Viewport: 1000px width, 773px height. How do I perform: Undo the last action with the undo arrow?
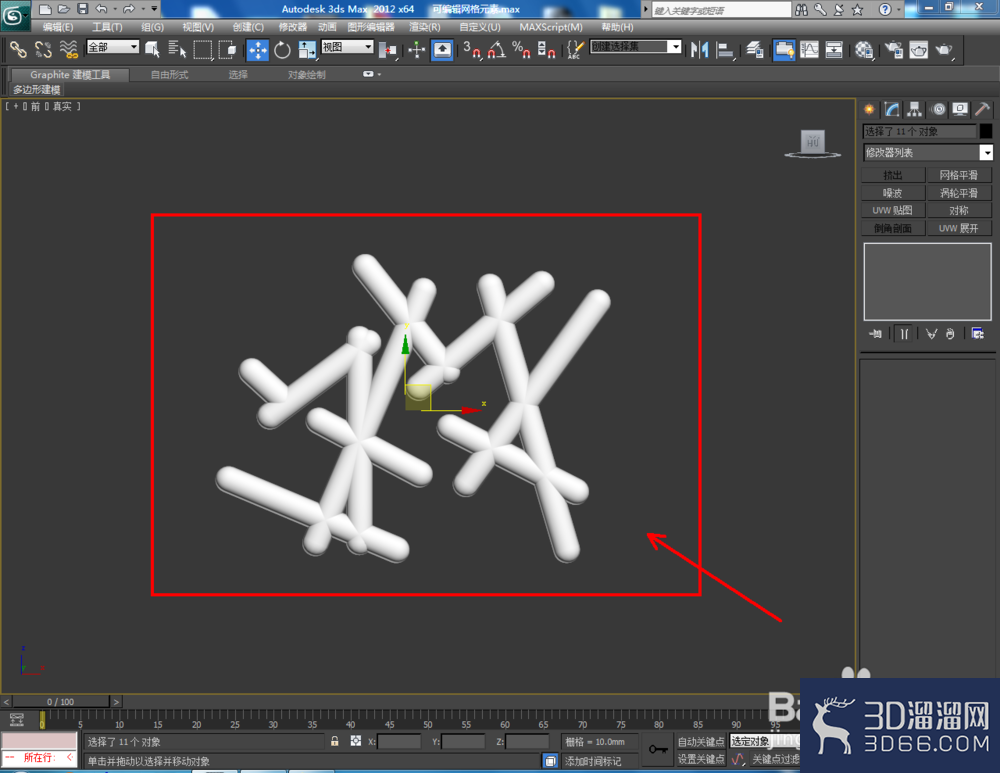(101, 9)
